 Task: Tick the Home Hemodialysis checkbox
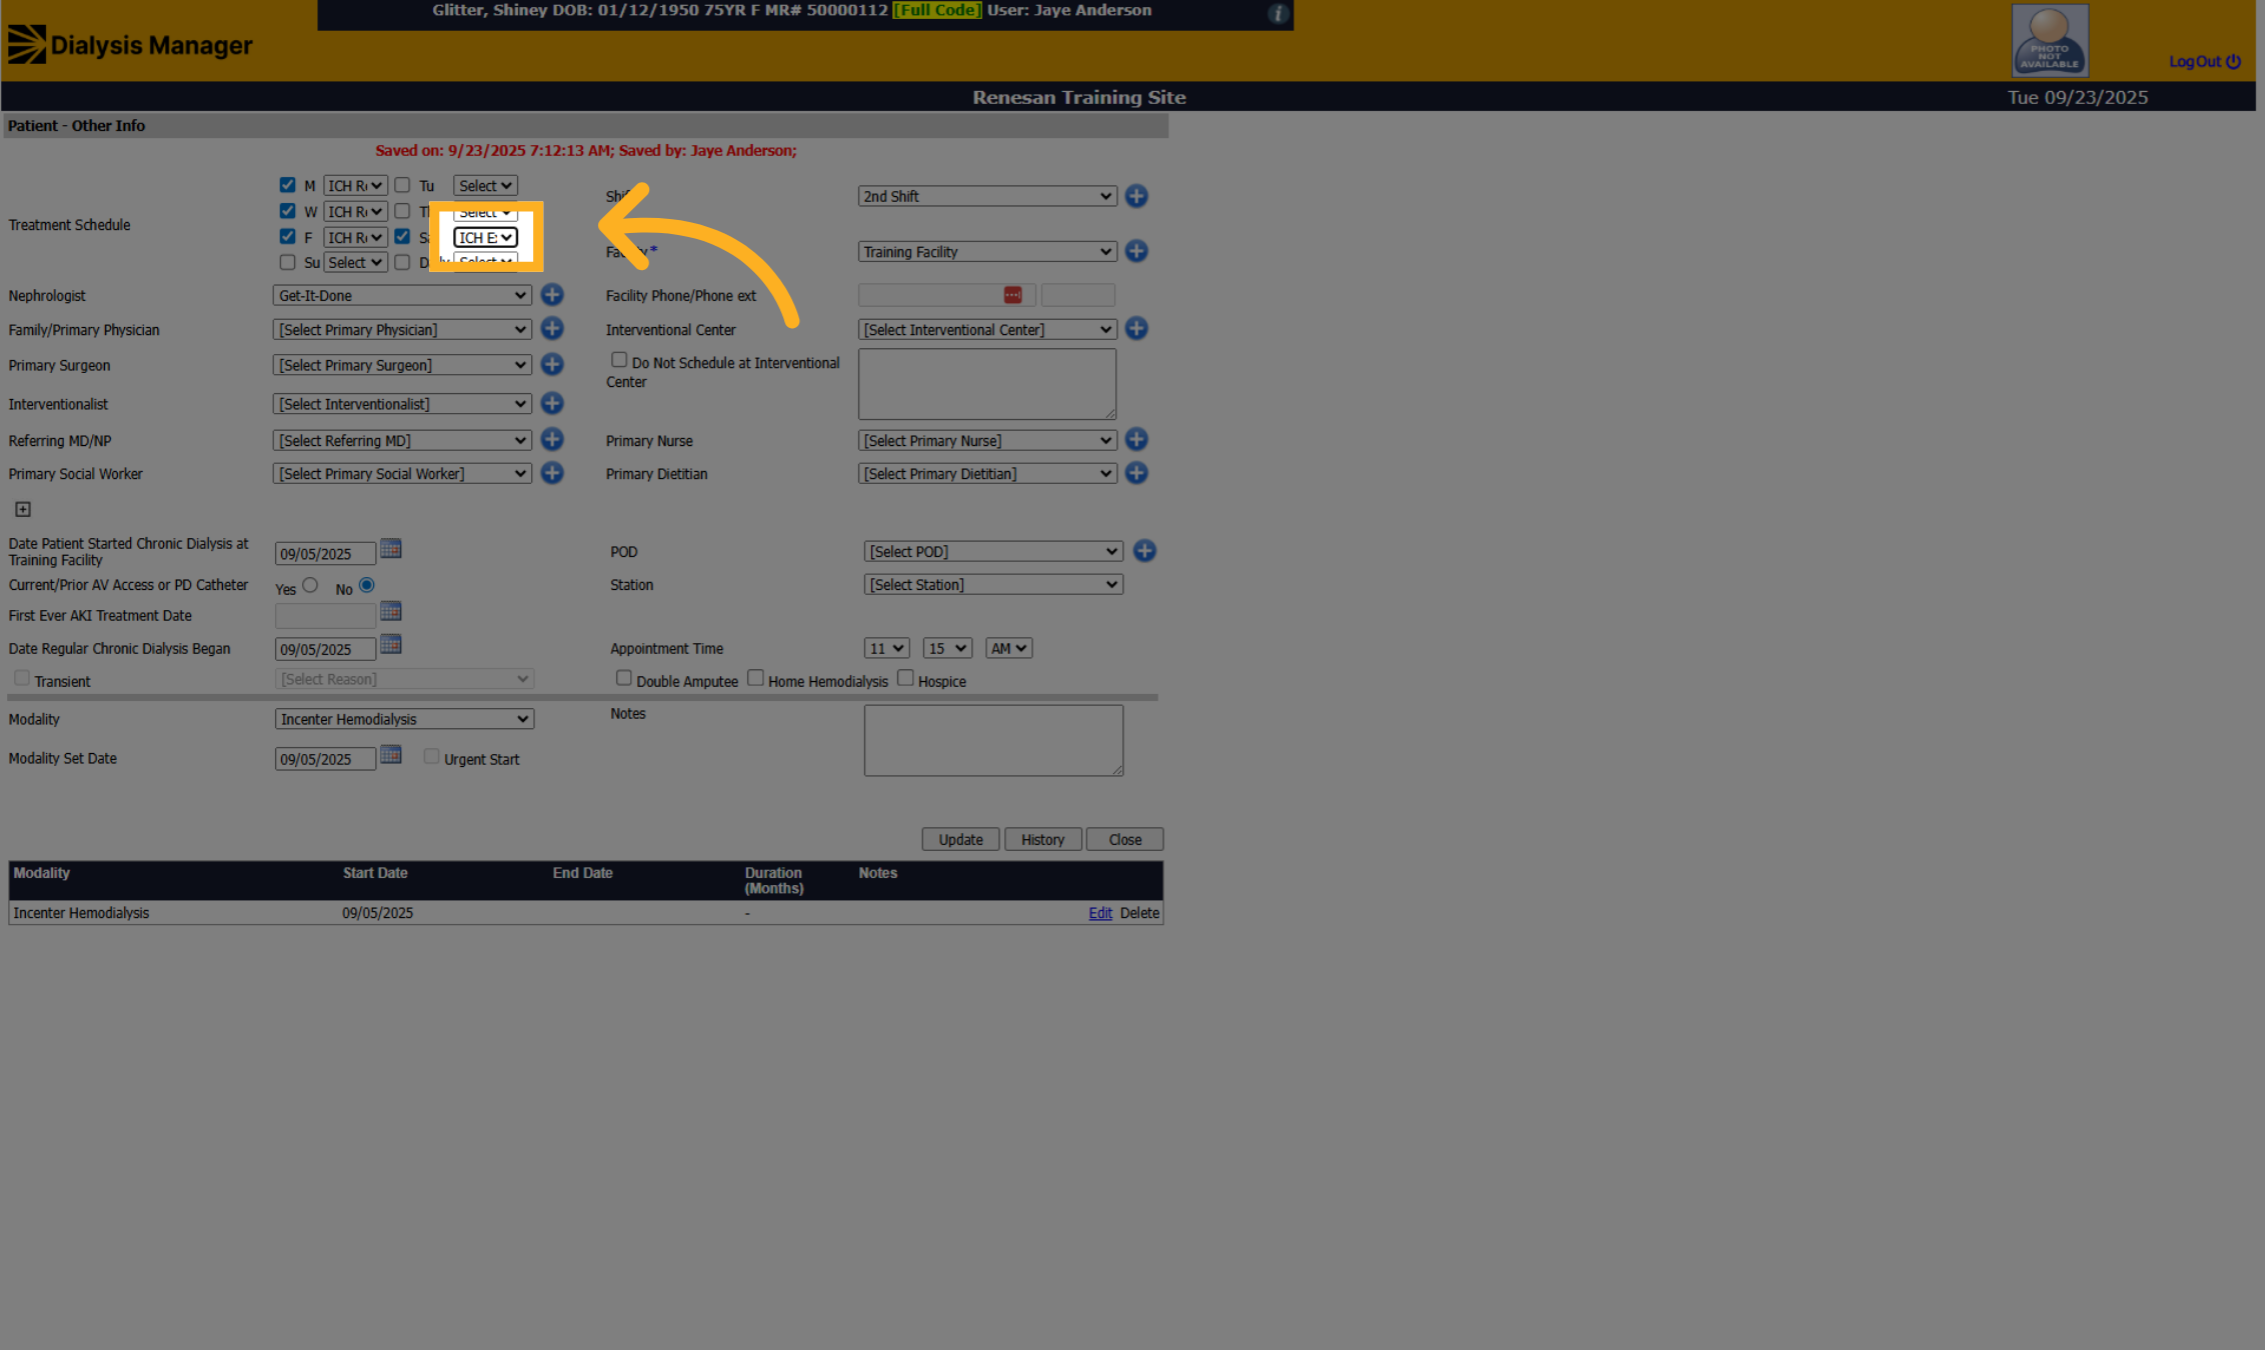(756, 678)
